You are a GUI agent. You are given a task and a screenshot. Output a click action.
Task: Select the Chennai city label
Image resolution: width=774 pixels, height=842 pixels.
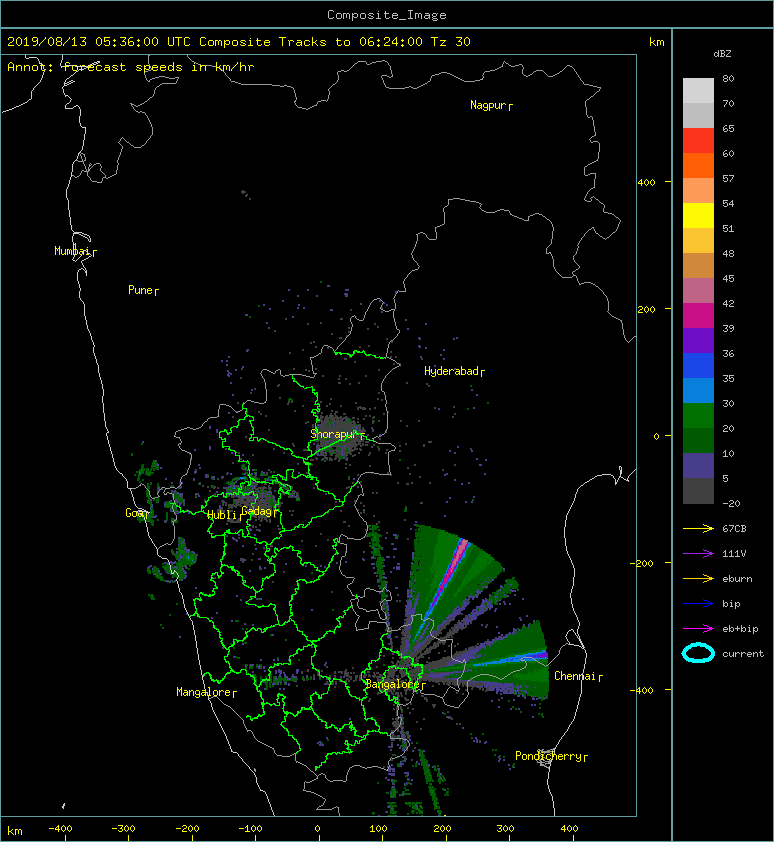575,676
